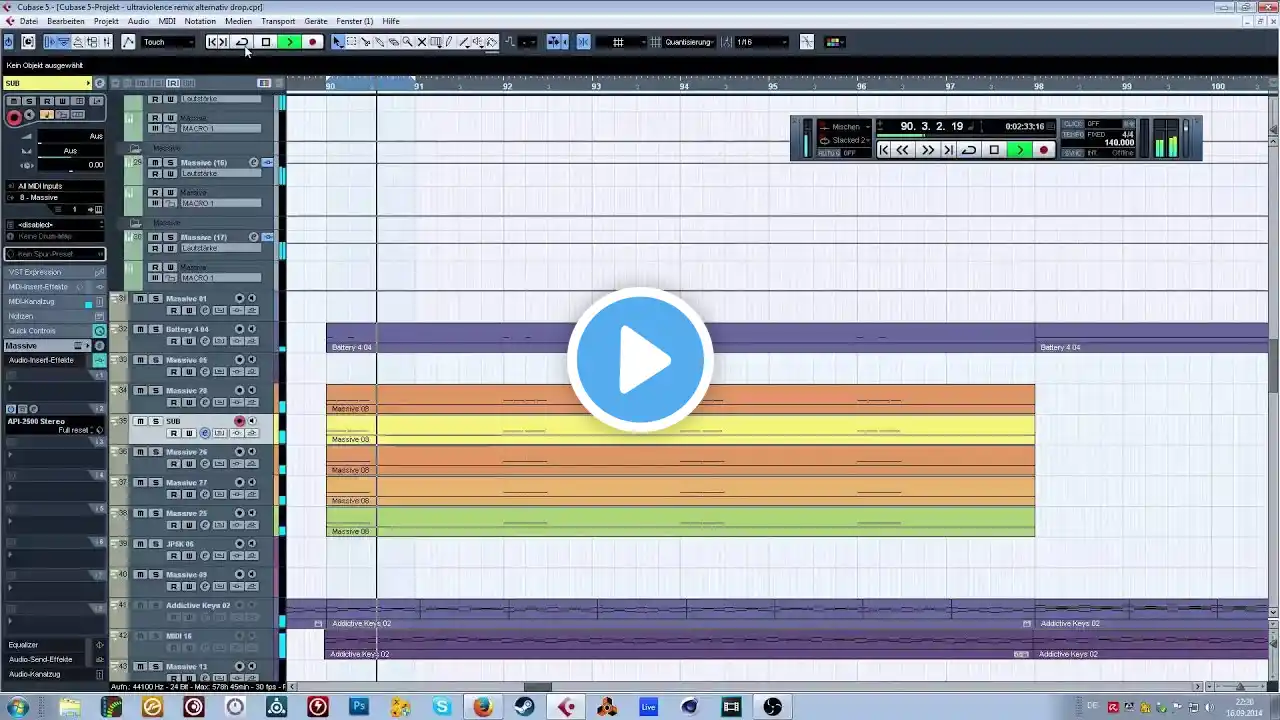Open the Transport menu
Screen dimensions: 1280x720
point(278,21)
